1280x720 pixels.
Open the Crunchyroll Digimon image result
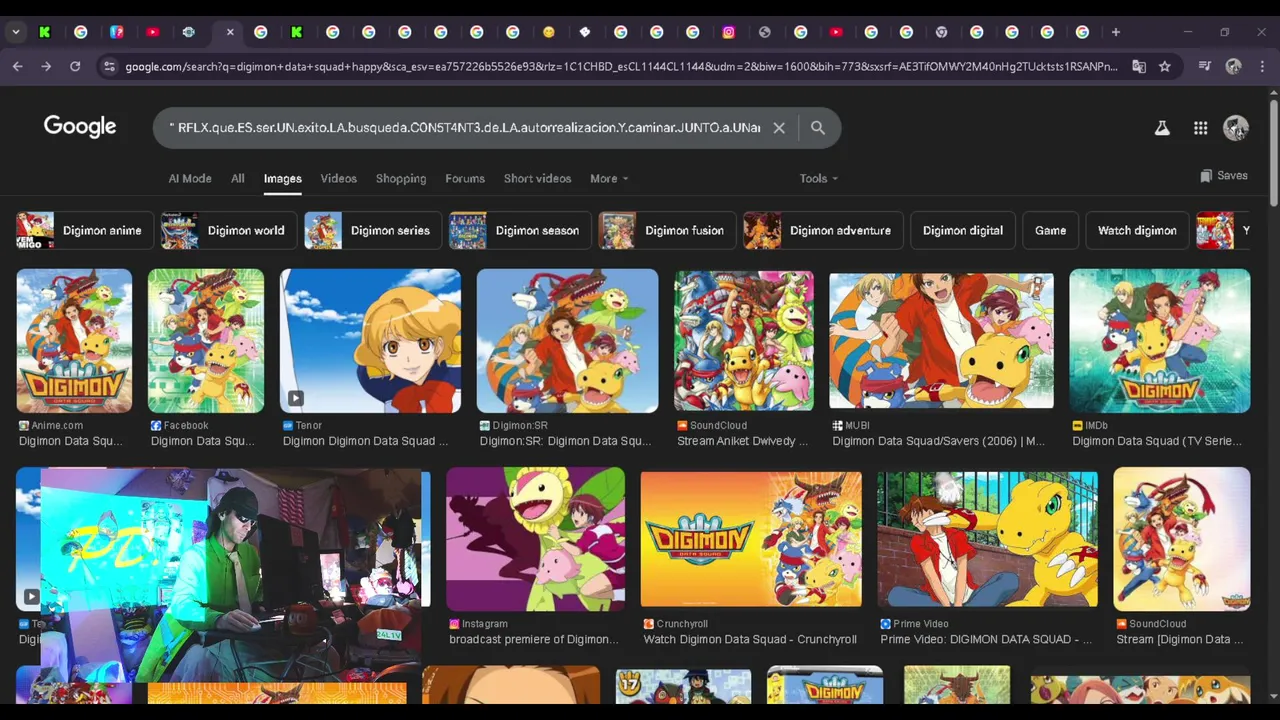click(751, 539)
